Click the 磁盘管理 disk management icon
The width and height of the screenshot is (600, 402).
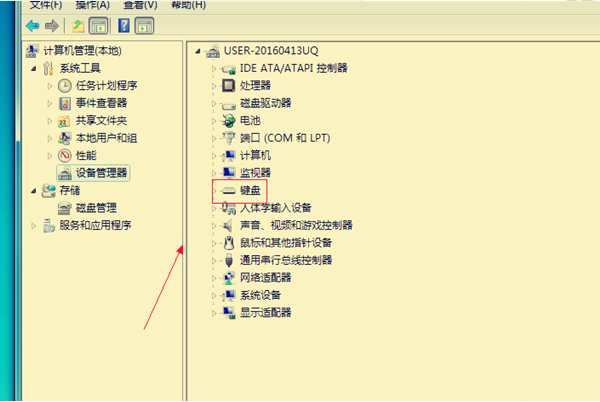coord(66,208)
